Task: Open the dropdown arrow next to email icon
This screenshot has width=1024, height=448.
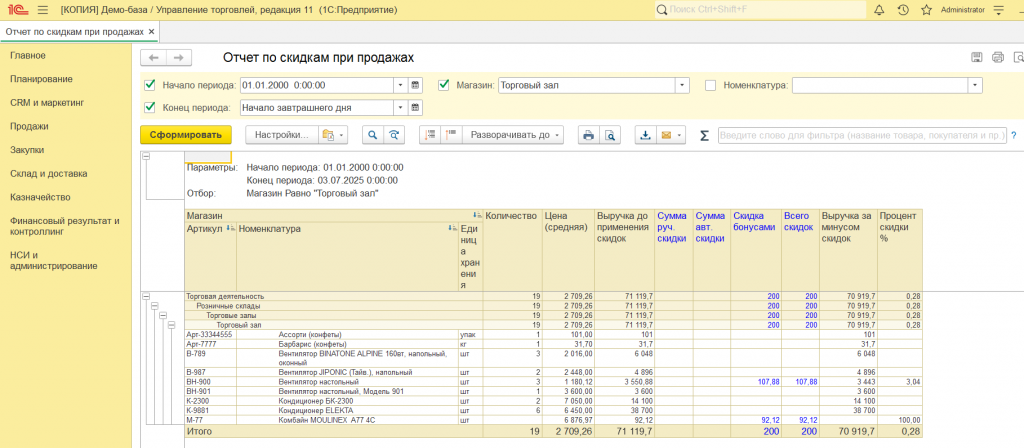Action: tap(680, 135)
